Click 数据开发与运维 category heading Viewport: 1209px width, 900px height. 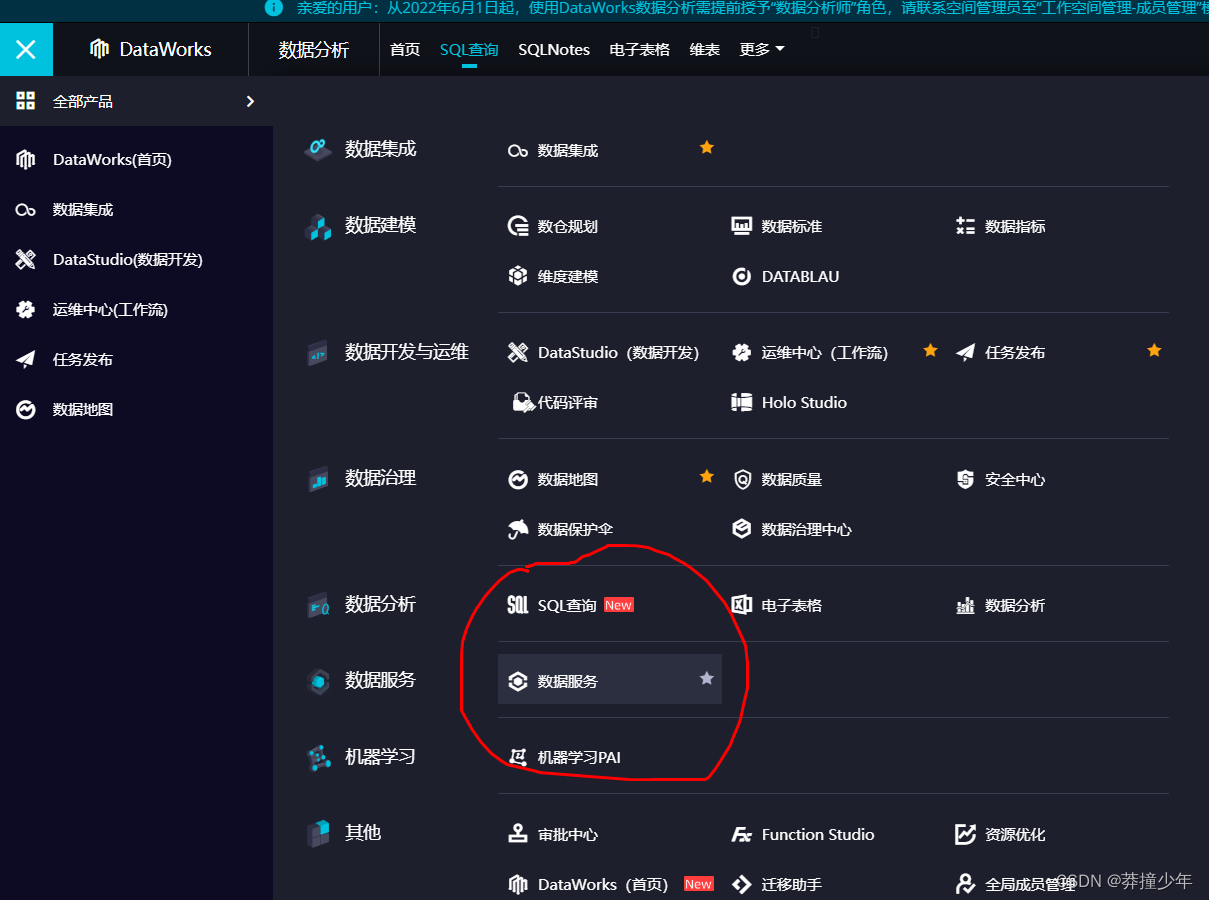407,352
